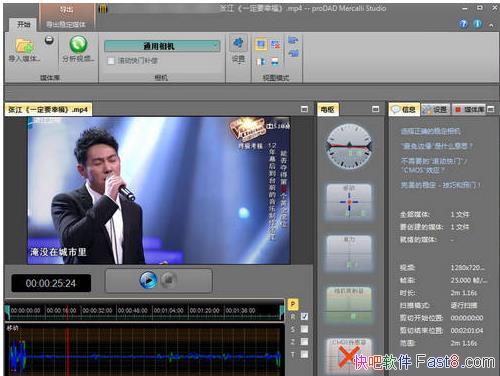
Task: Open the first help link in the info panel
Action: pos(430,131)
